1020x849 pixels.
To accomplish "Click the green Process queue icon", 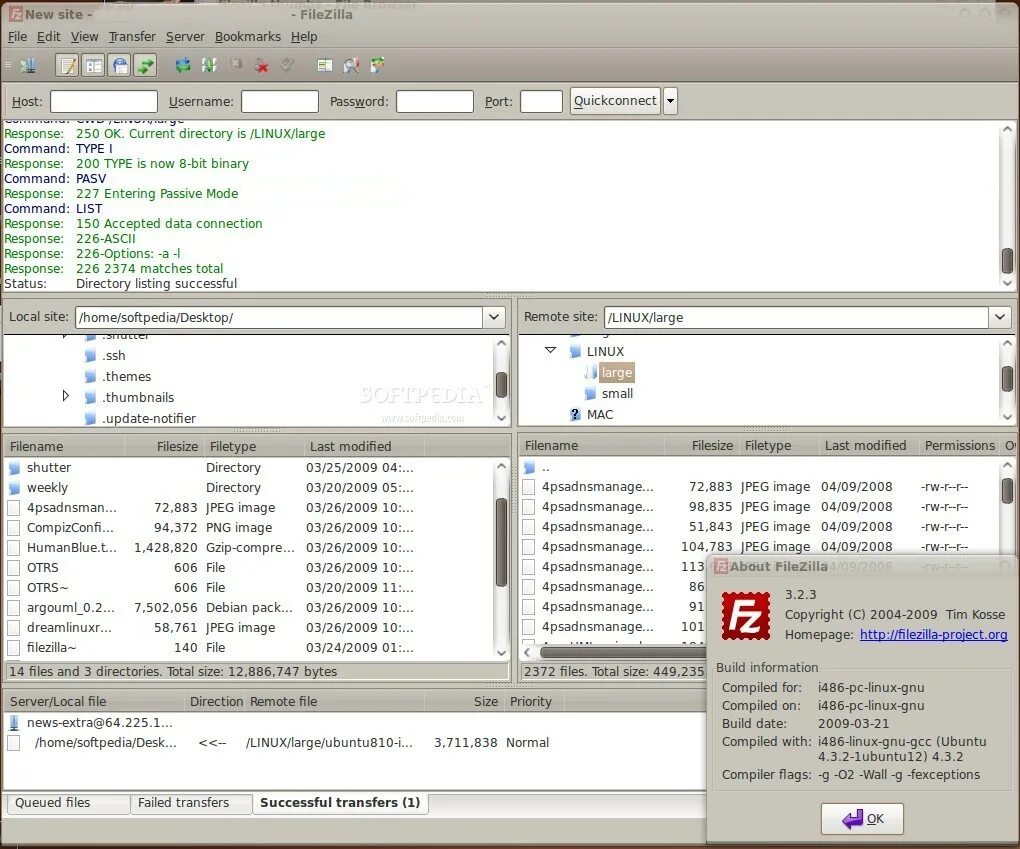I will tap(209, 65).
